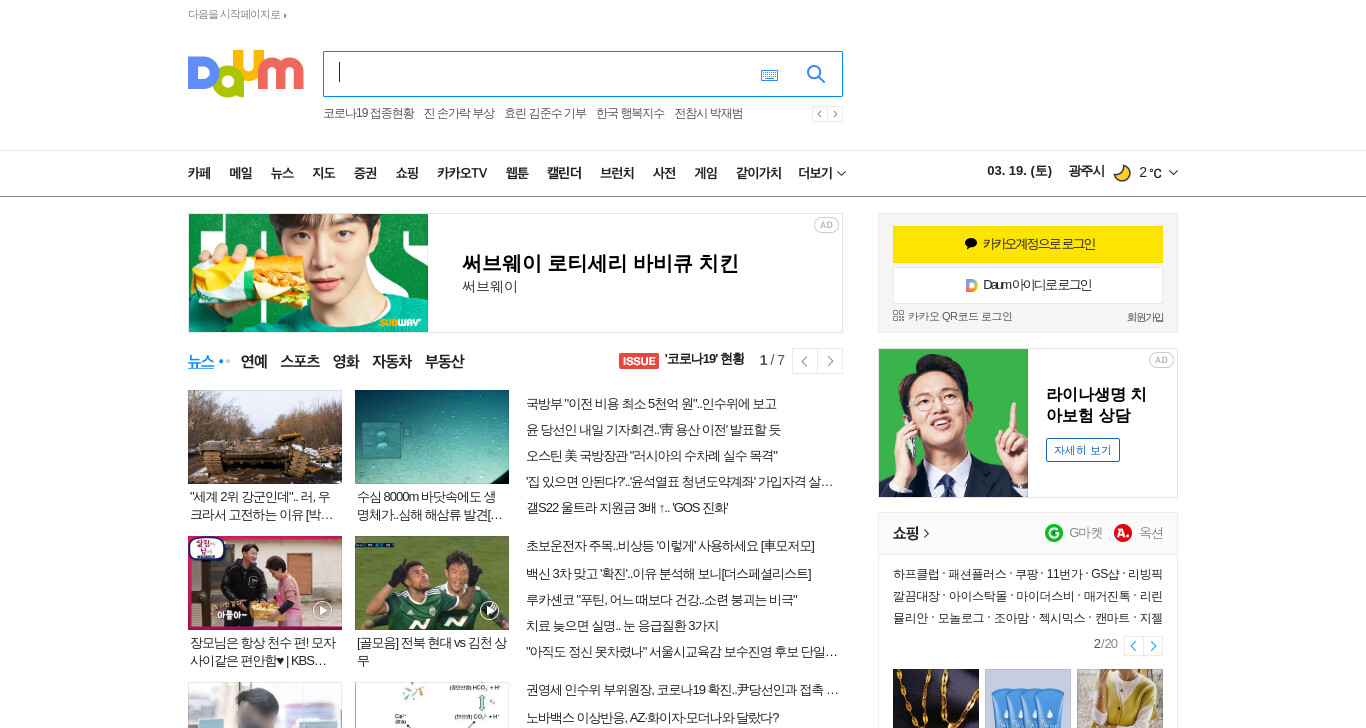Click the 회원가입 link
Image resolution: width=1366 pixels, height=728 pixels.
(1145, 317)
